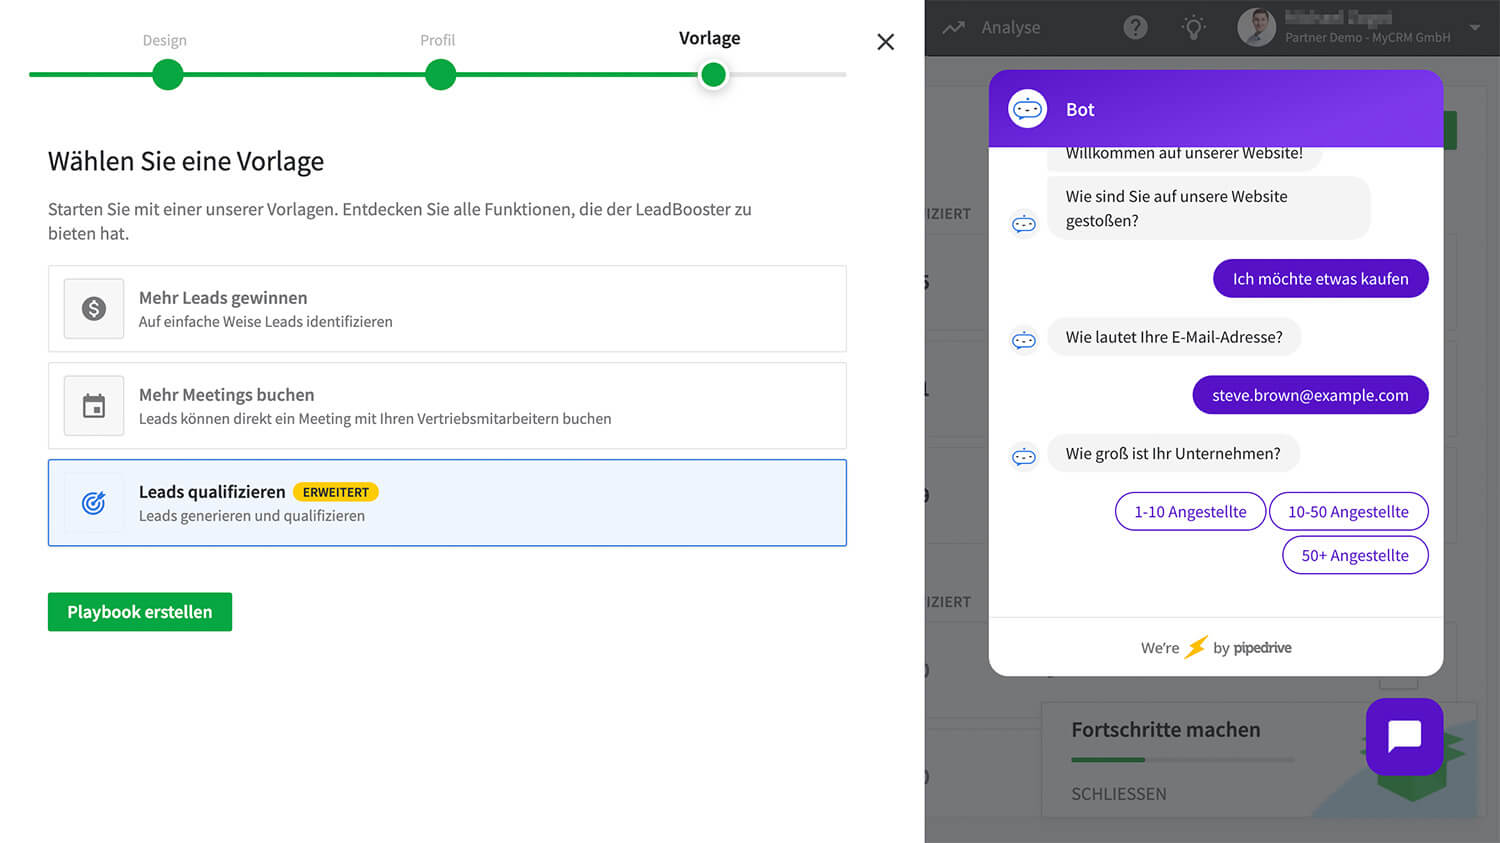Close the template dialog with X
Image resolution: width=1500 pixels, height=843 pixels.
[x=885, y=42]
